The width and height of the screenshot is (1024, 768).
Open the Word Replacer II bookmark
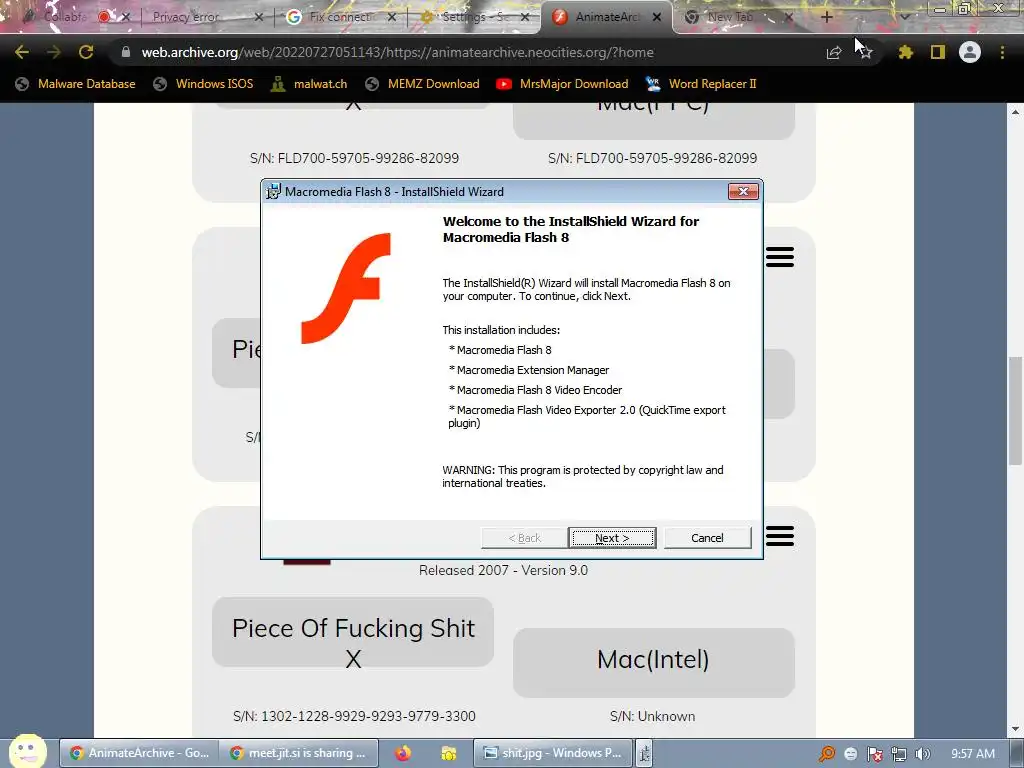click(701, 84)
